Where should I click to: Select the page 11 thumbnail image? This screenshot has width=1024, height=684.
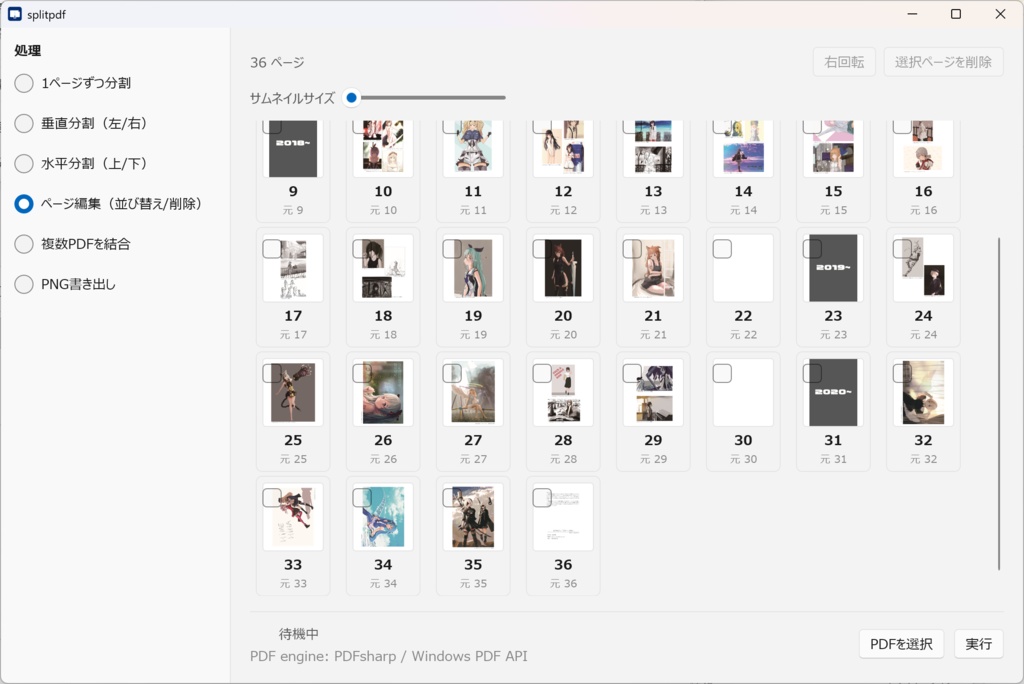pos(473,148)
